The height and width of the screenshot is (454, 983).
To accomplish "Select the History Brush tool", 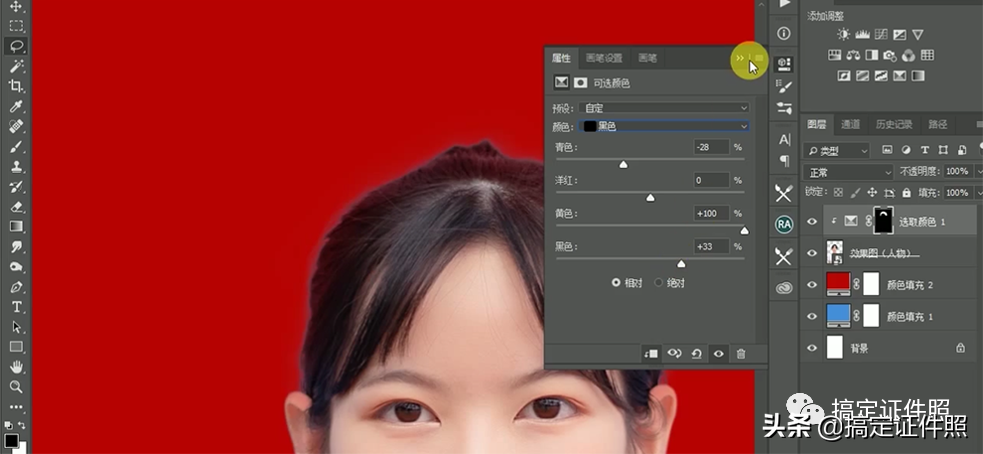I will click(16, 186).
